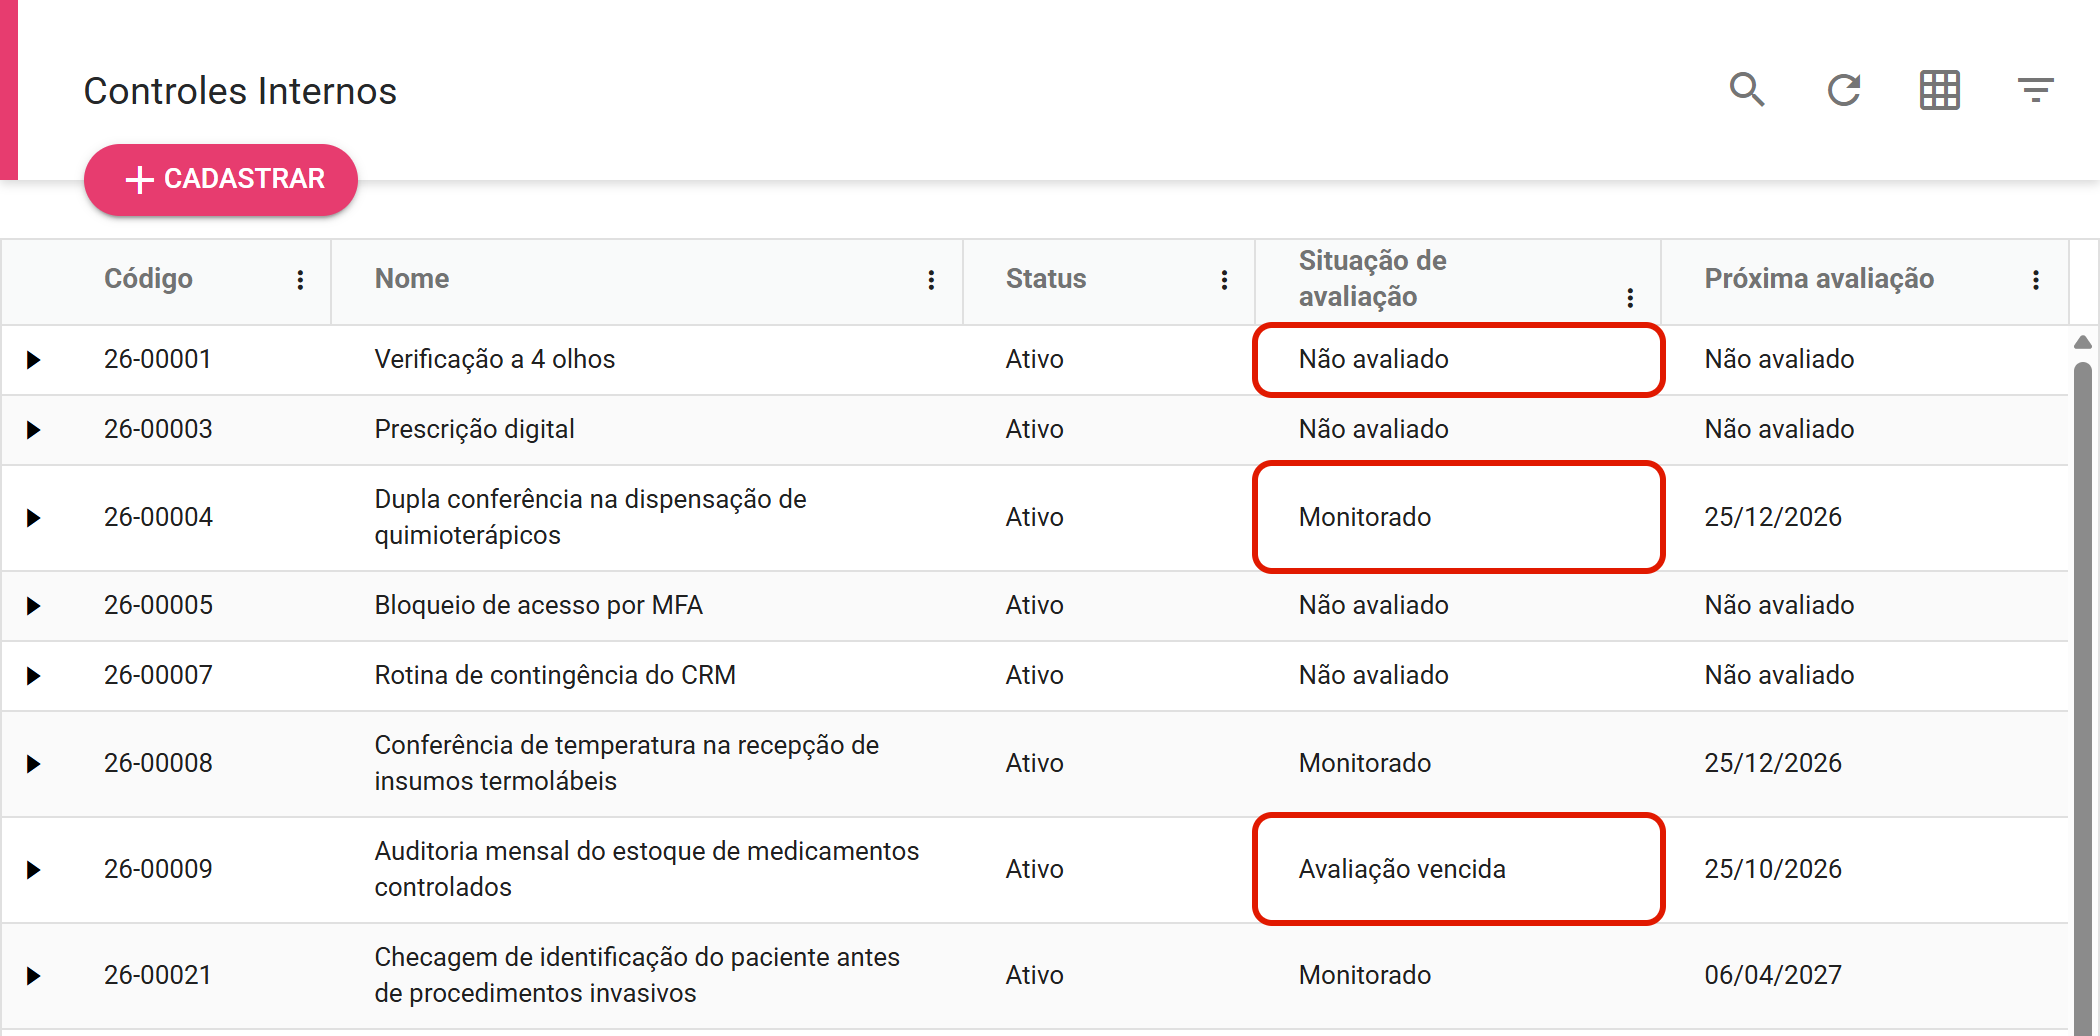Open the Status column options menu
Viewport: 2100px width, 1036px height.
tap(1224, 280)
